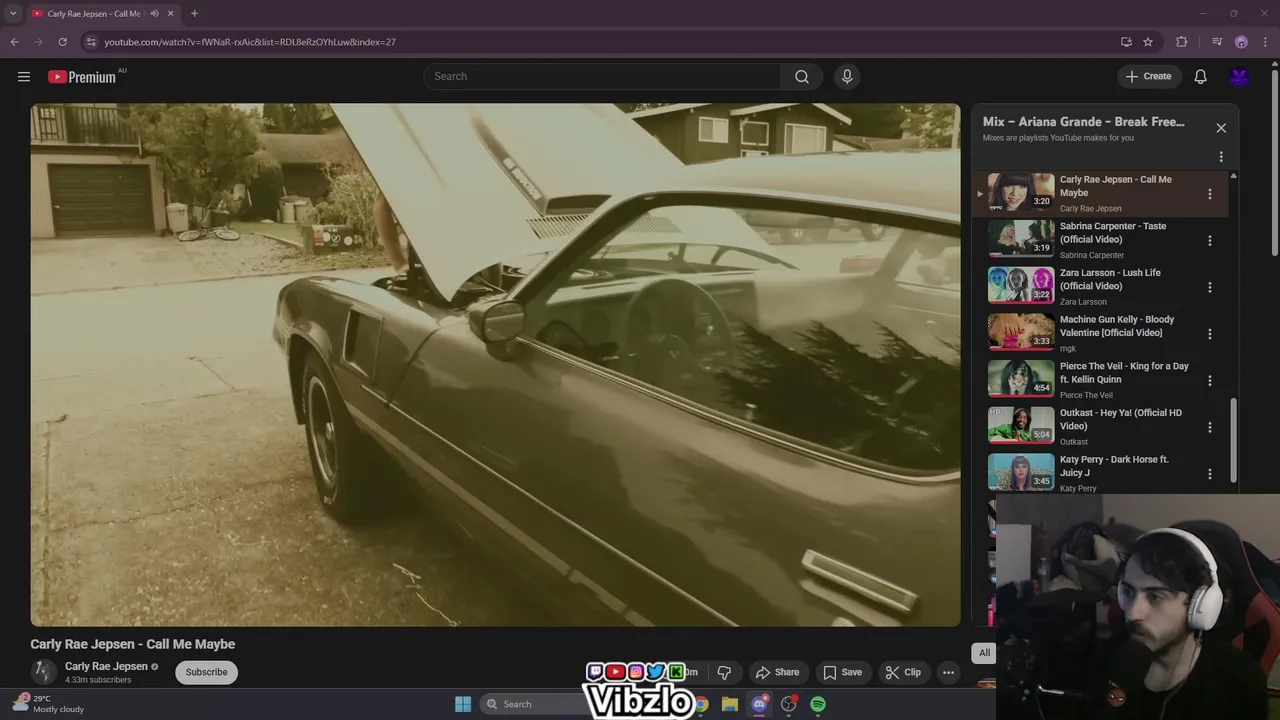Clip the video with scissors button
Screen dimensions: 1280x720
pyautogui.click(x=903, y=672)
